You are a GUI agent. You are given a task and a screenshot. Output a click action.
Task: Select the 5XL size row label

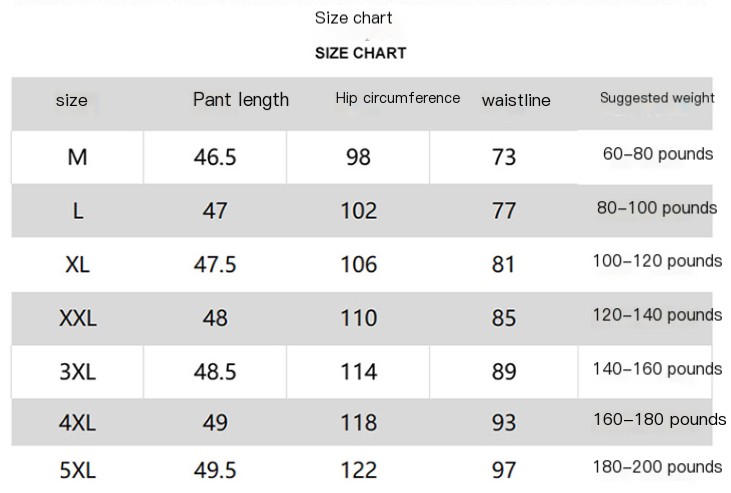point(77,470)
